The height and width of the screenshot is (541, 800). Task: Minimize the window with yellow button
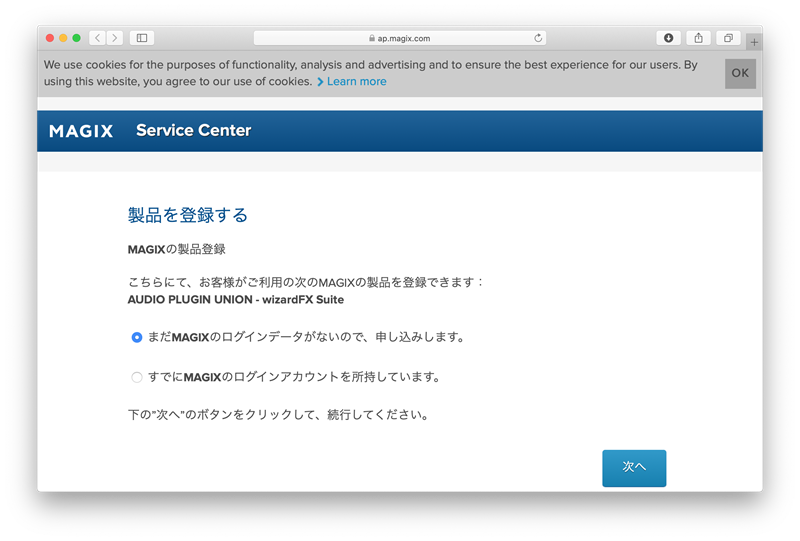[x=63, y=38]
